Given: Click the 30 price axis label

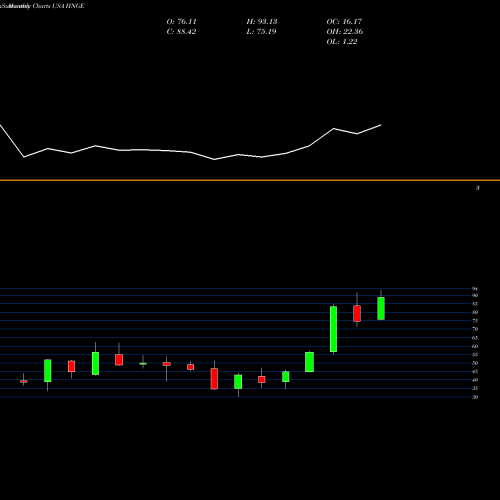Looking at the screenshot, I should 475,397.
